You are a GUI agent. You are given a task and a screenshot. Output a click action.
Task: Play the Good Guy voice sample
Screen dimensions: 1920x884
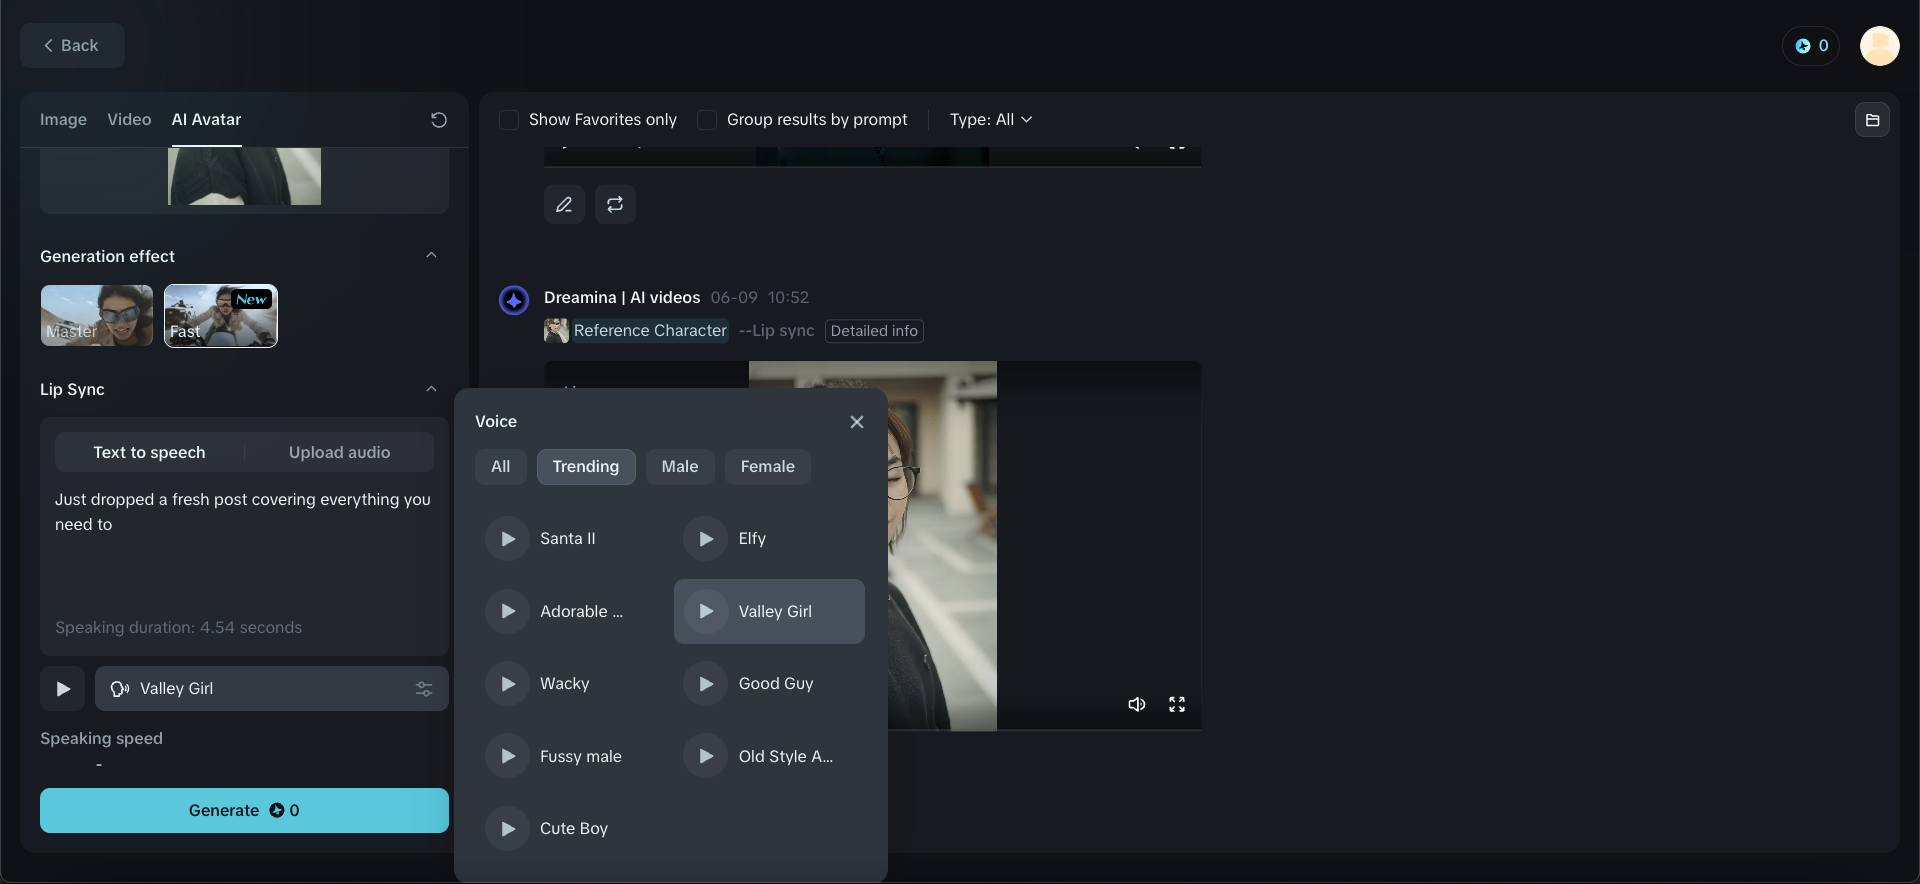tap(706, 684)
